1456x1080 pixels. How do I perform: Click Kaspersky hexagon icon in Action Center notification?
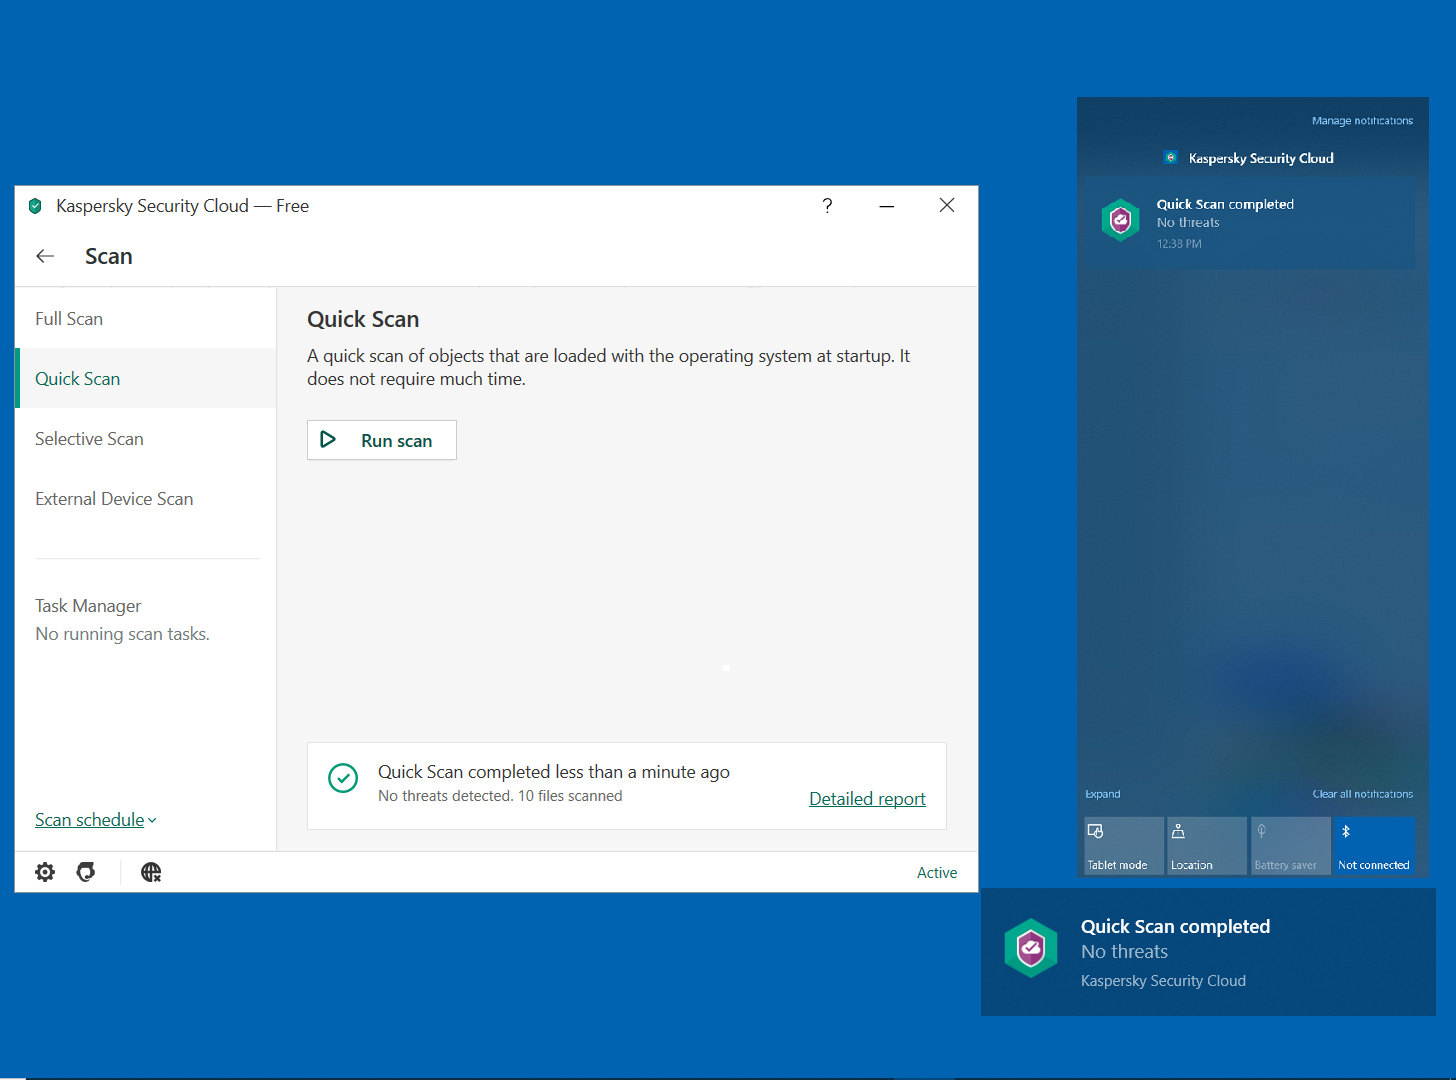[x=1121, y=220]
